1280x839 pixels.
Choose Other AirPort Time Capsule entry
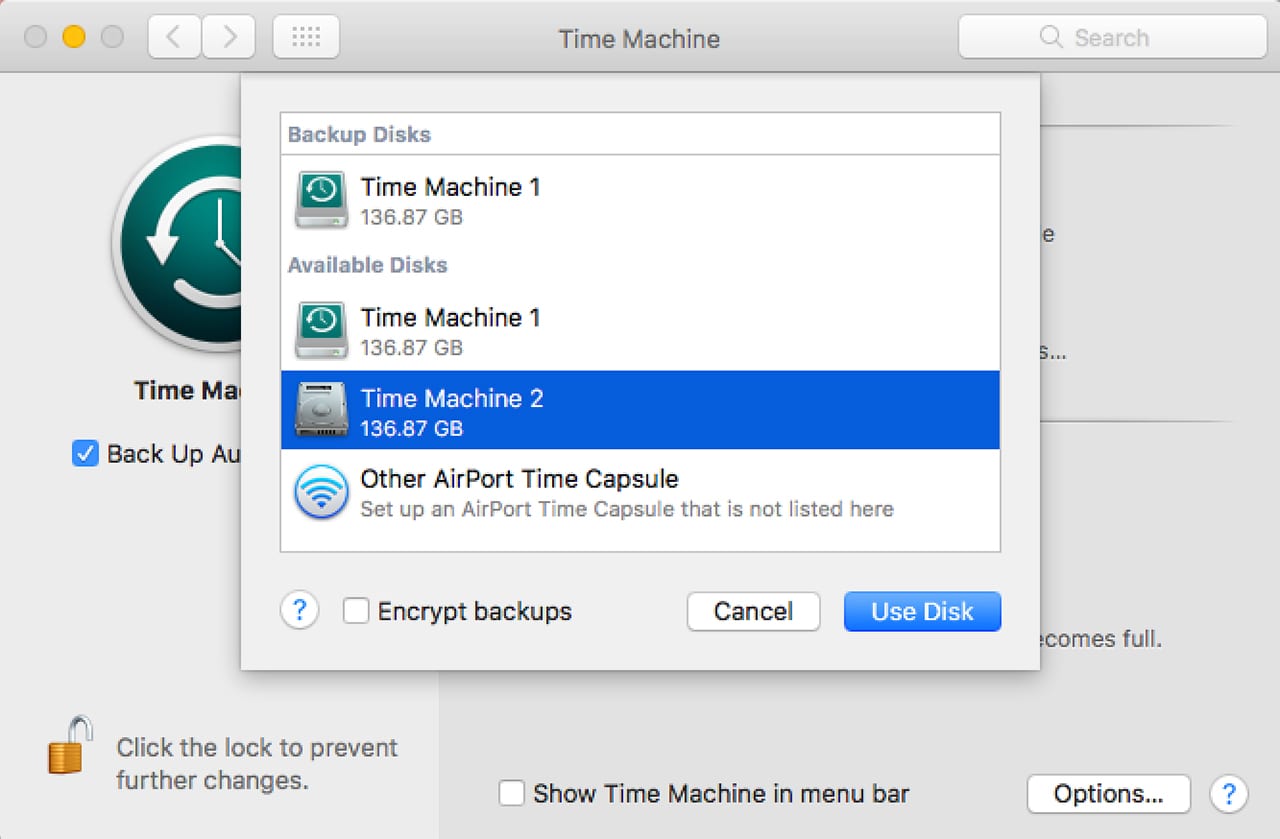640,493
